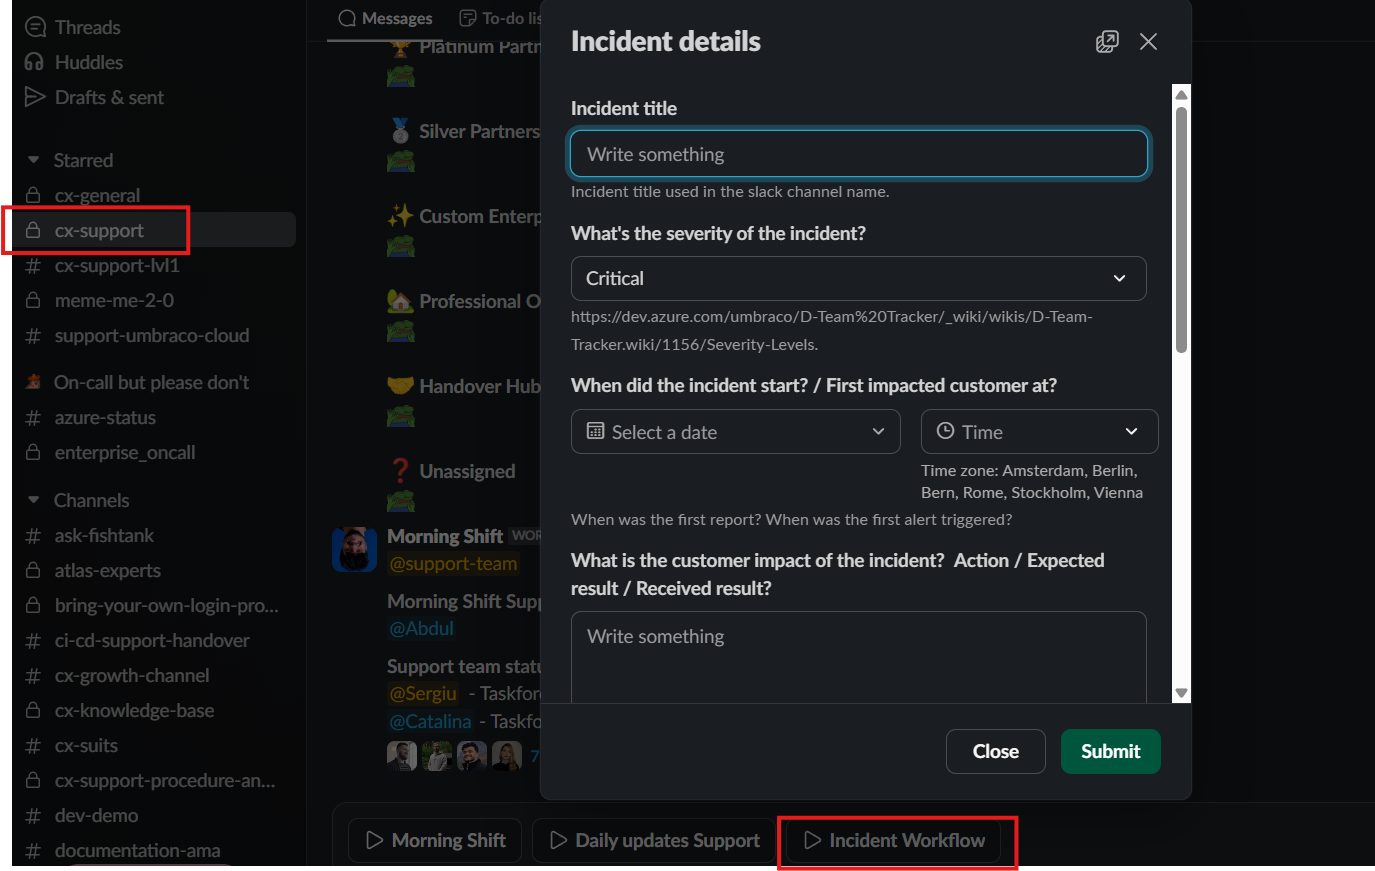
Task: Expand the severity dropdown showing Critical
Action: click(x=858, y=278)
